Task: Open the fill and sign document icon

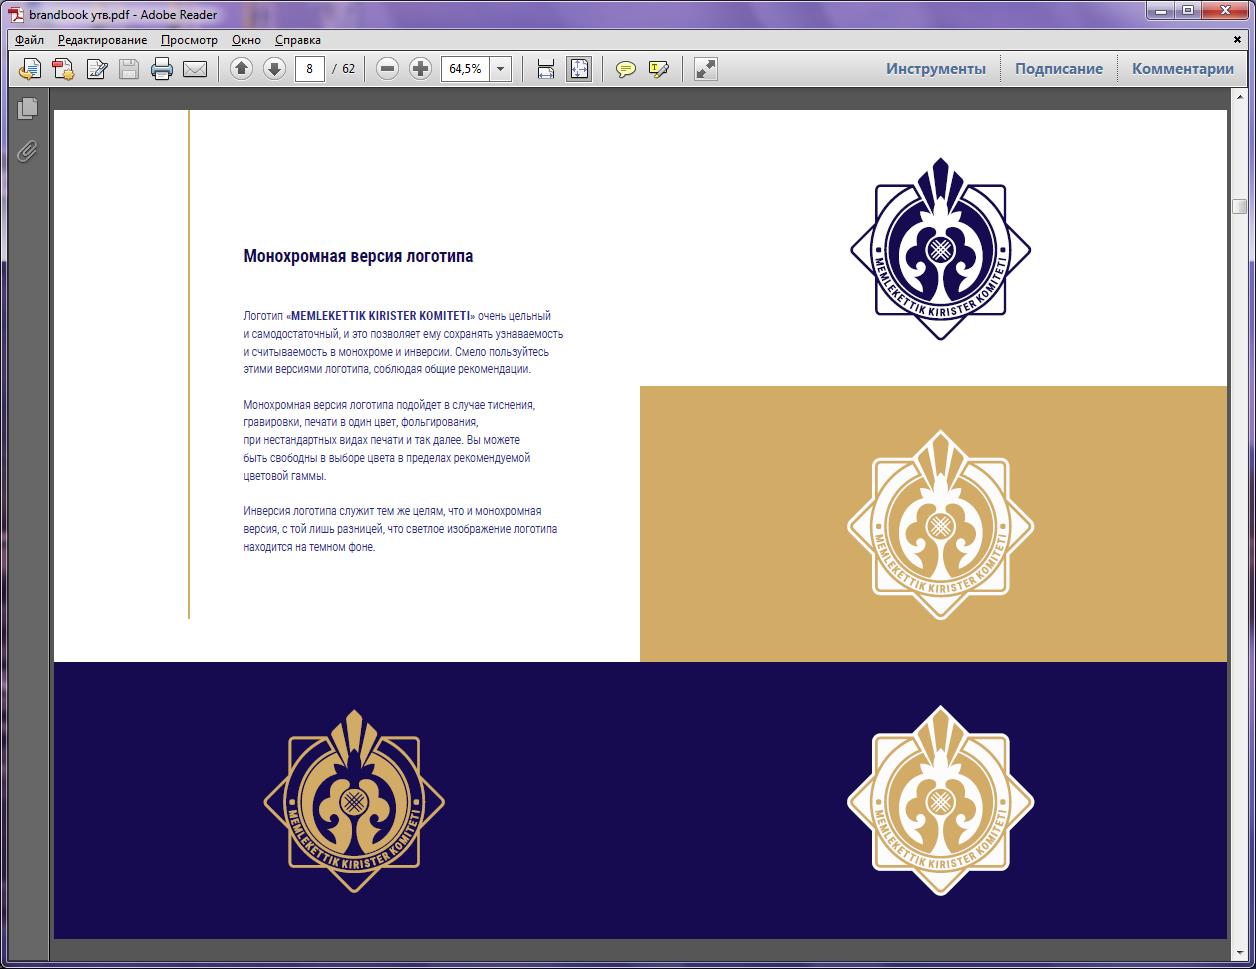Action: click(x=97, y=69)
